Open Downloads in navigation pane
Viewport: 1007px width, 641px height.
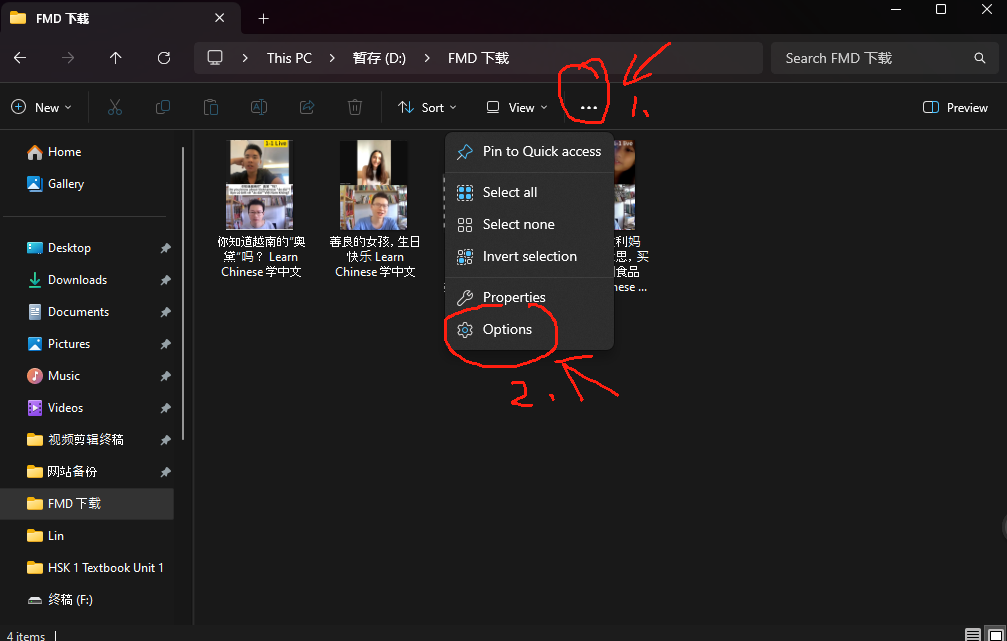coord(77,280)
